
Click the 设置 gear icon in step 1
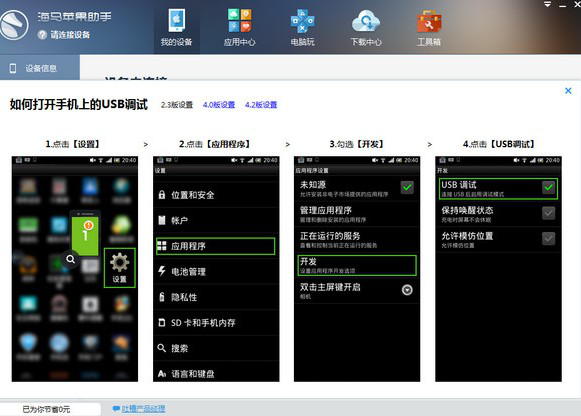pos(120,268)
